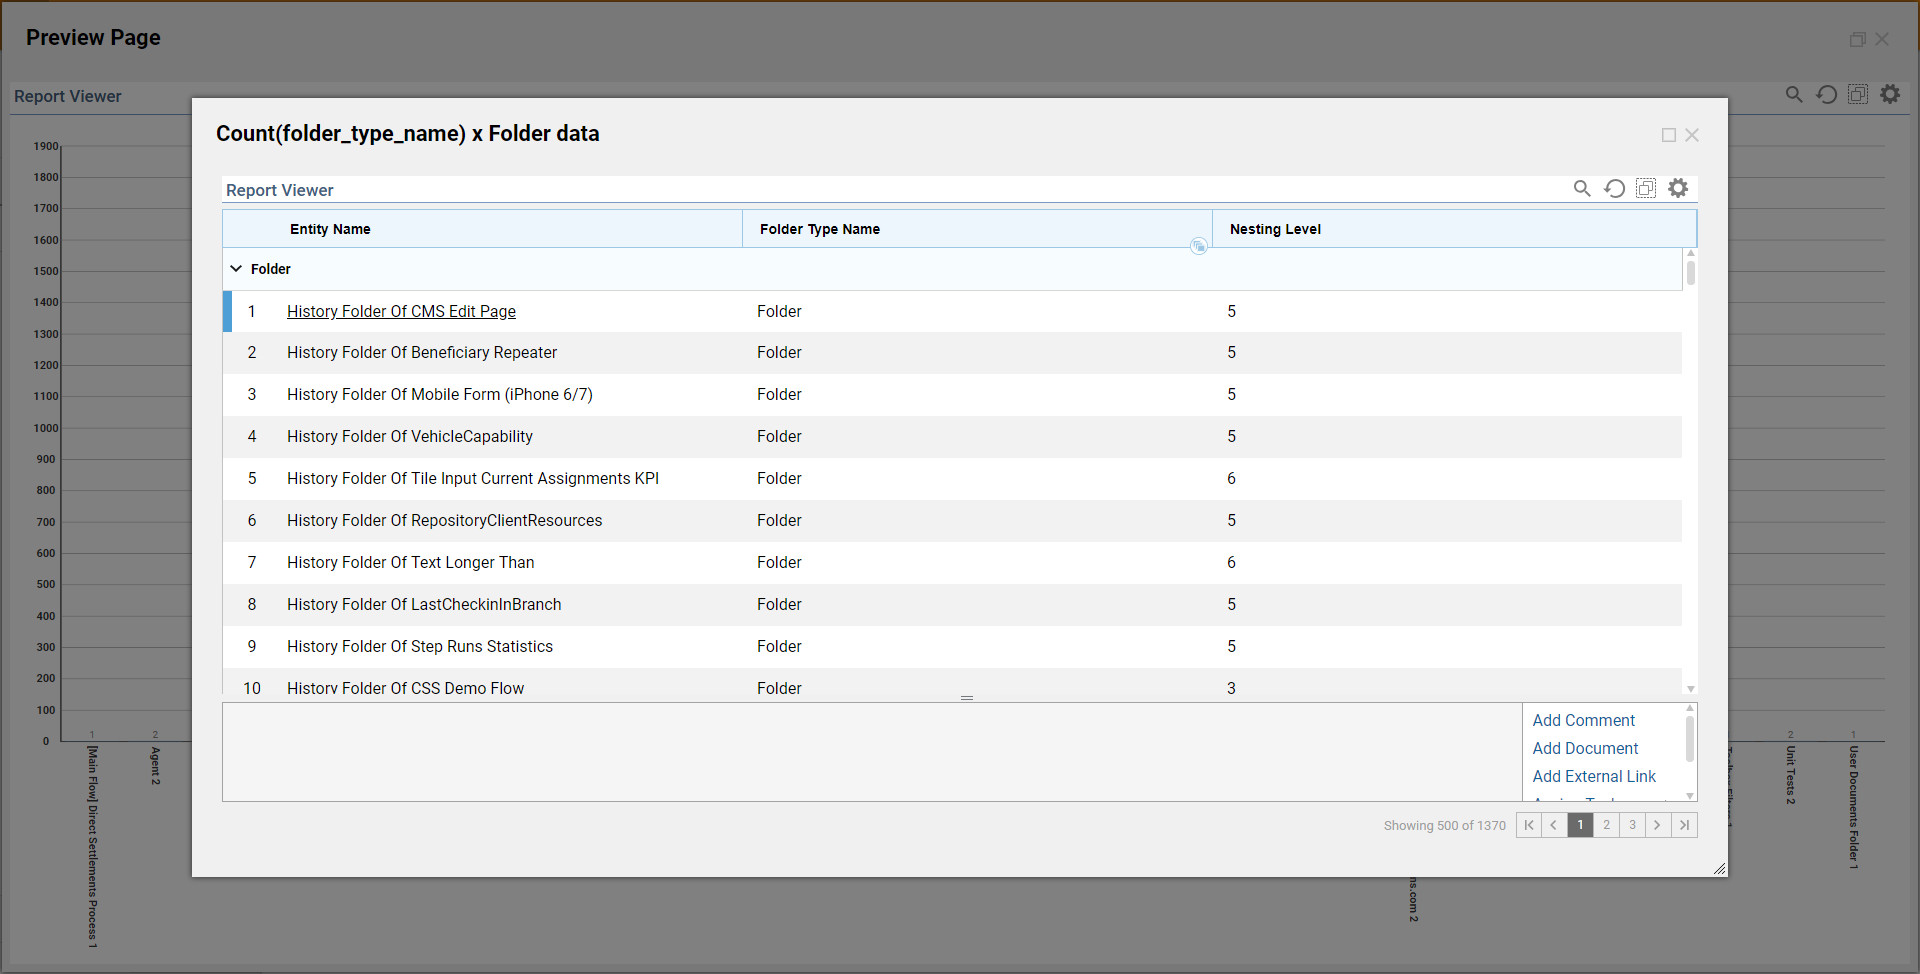The height and width of the screenshot is (974, 1920).
Task: Click row number 5 in the table
Action: (252, 479)
